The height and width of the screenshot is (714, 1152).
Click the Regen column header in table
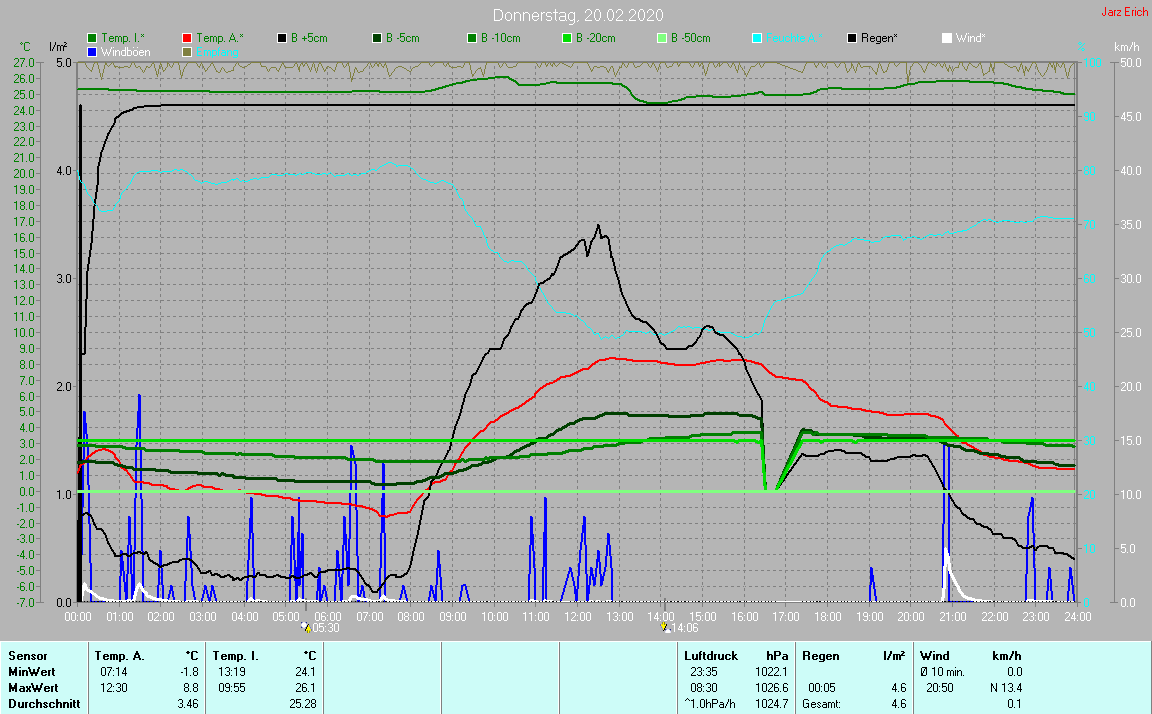click(821, 656)
